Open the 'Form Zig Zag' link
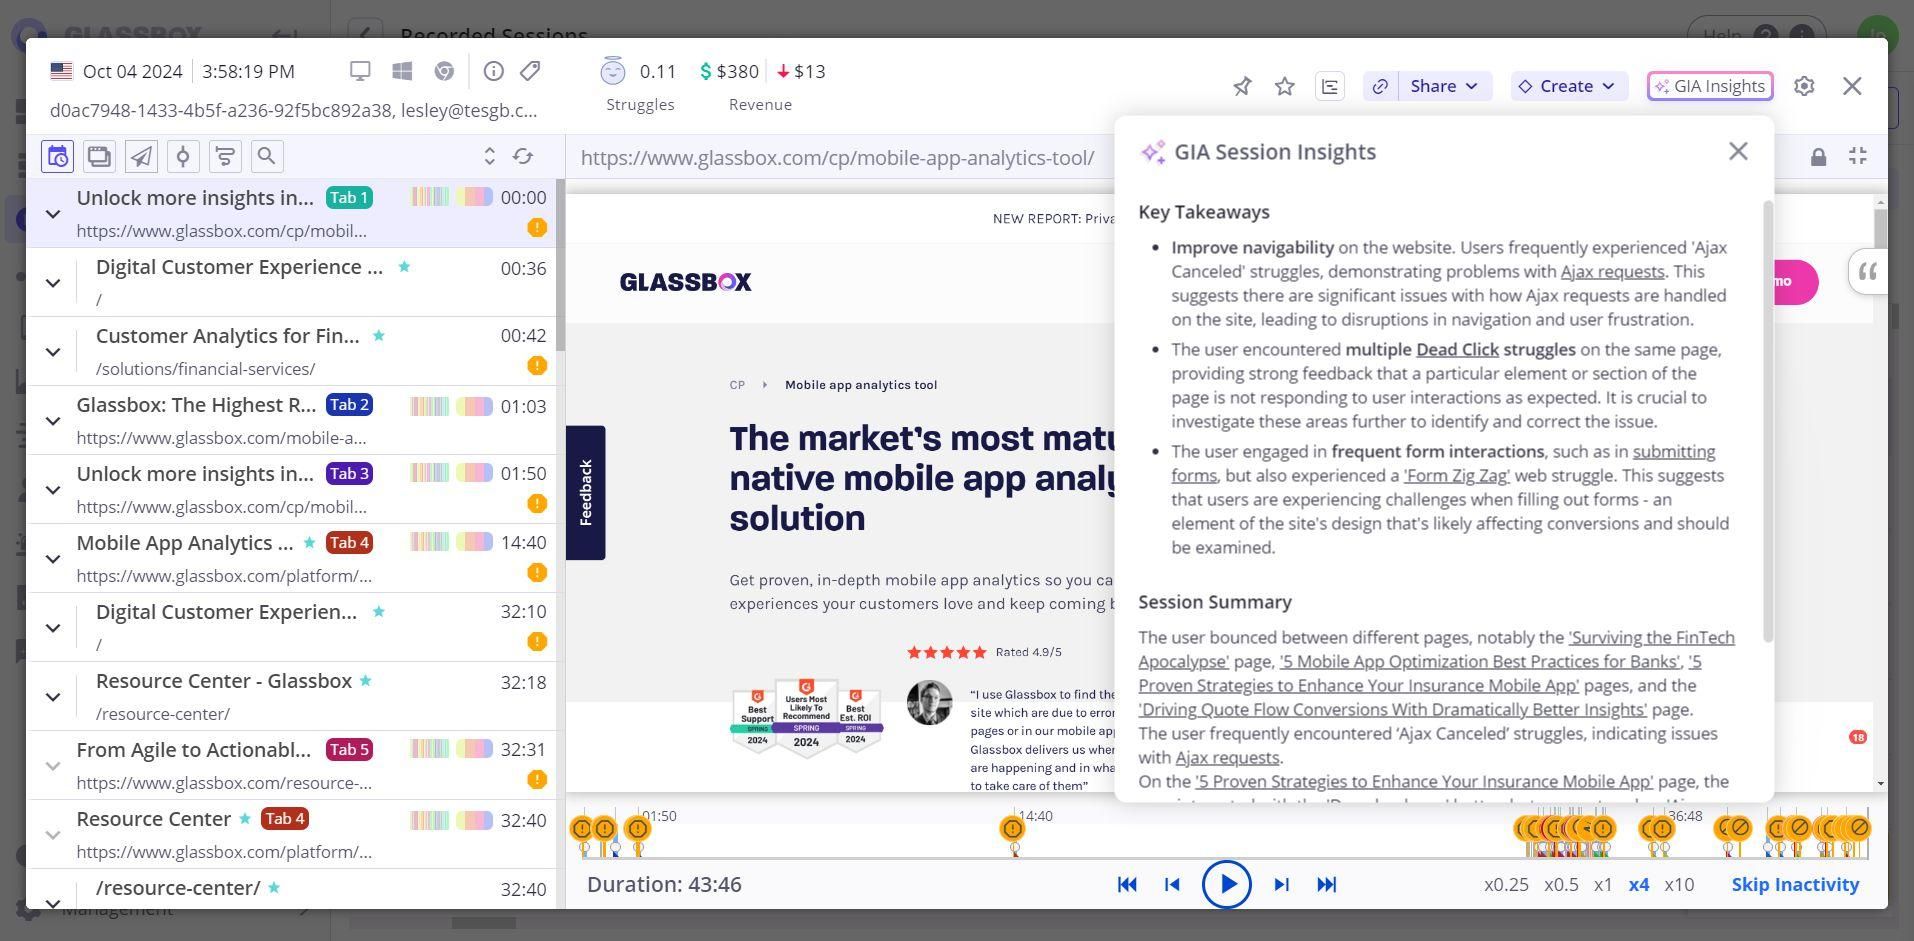1914x941 pixels. (x=1456, y=476)
